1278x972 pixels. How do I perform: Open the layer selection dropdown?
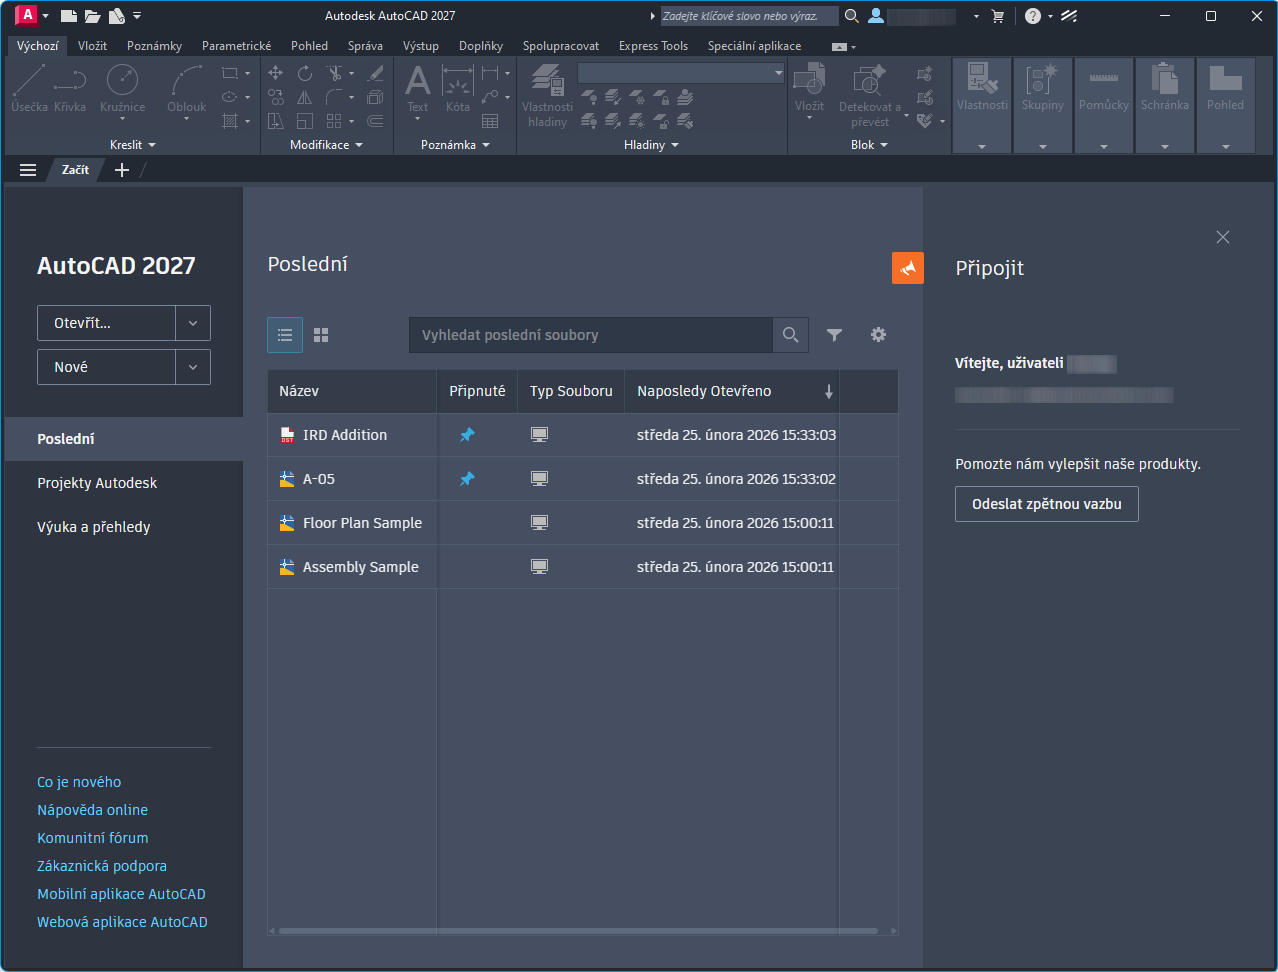[681, 73]
